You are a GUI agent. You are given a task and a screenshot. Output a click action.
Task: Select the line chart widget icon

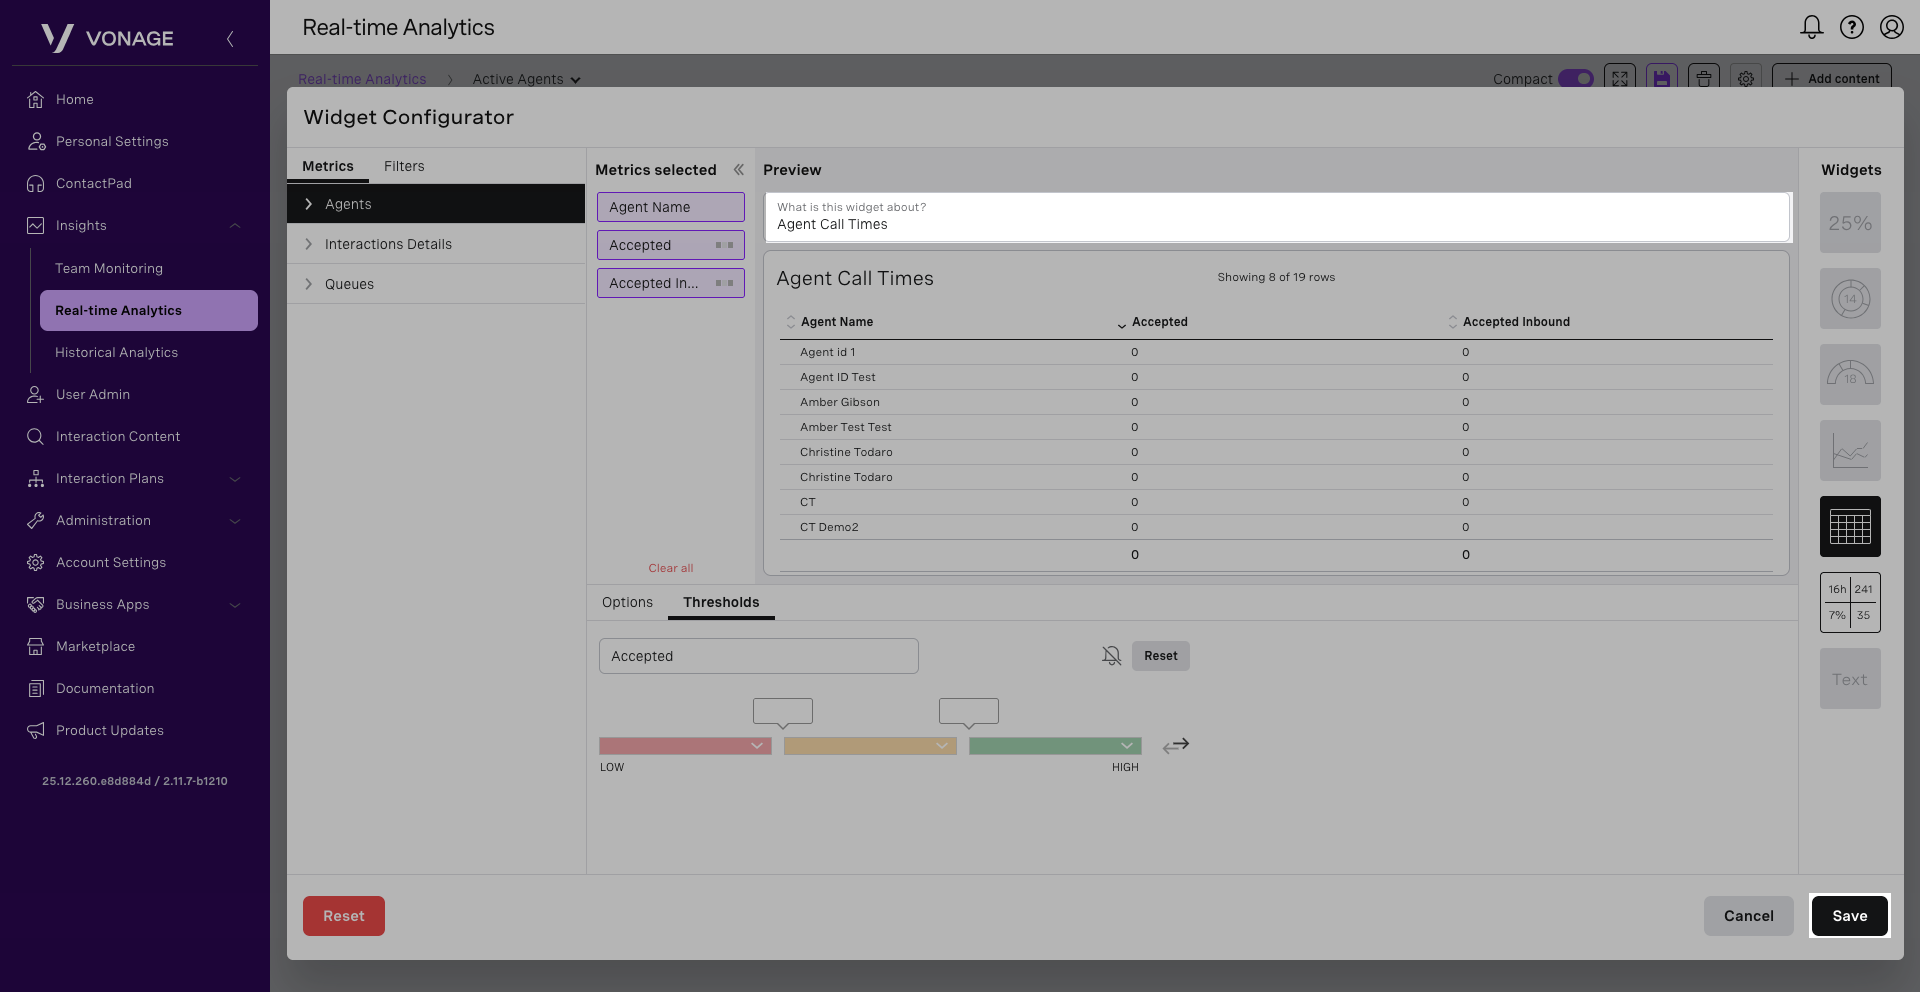click(x=1849, y=451)
